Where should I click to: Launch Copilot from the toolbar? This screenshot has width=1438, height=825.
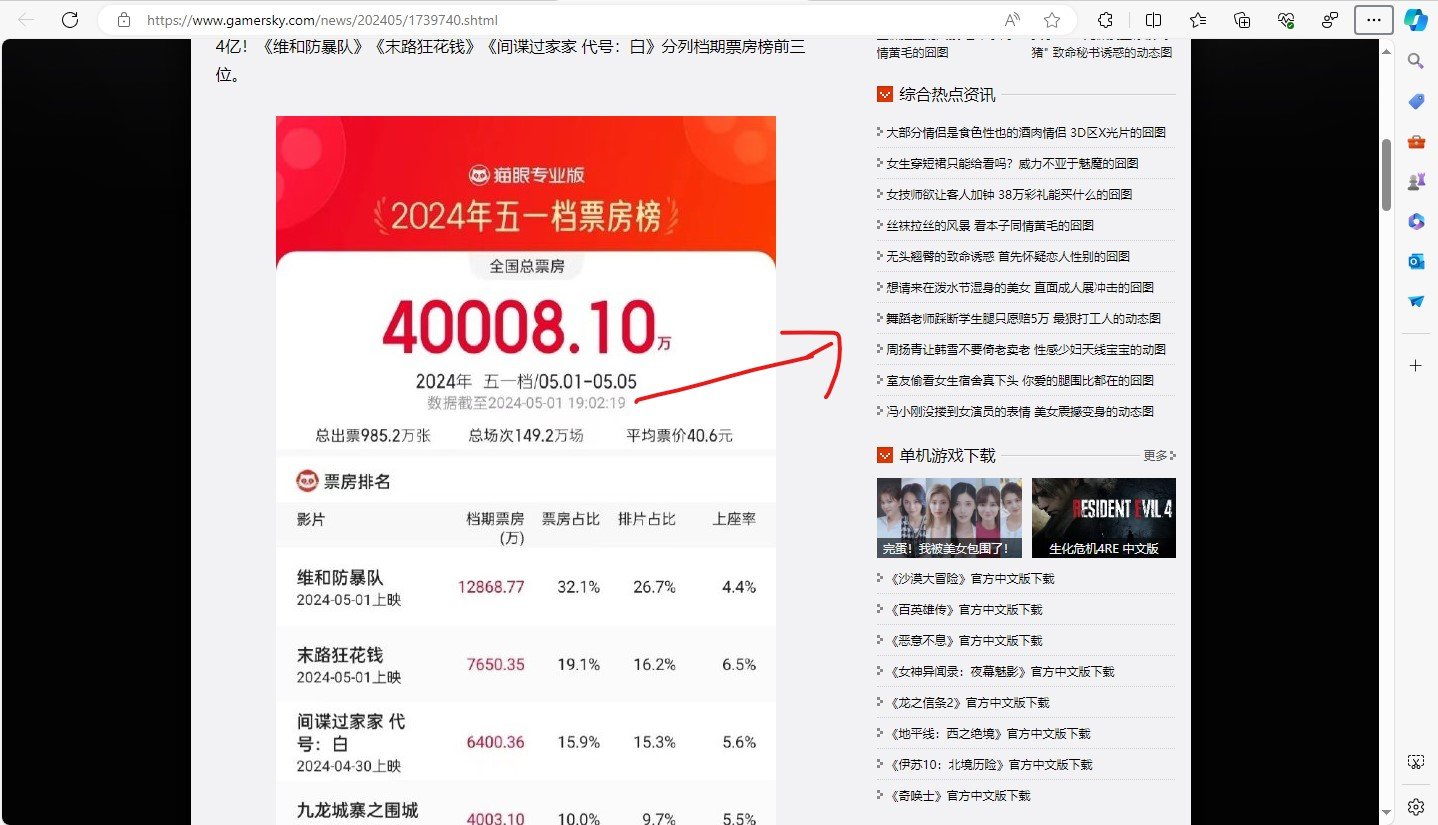(1415, 20)
